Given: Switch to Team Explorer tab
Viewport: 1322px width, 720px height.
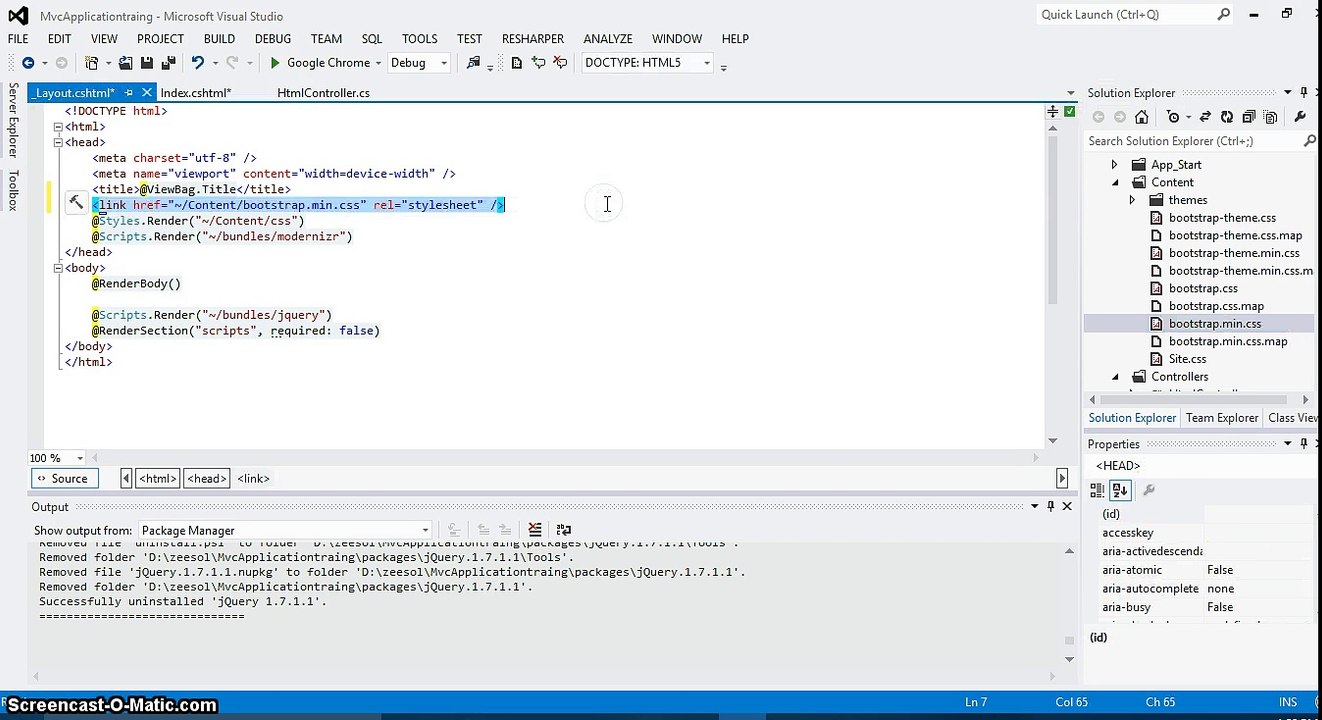Looking at the screenshot, I should [1222, 418].
